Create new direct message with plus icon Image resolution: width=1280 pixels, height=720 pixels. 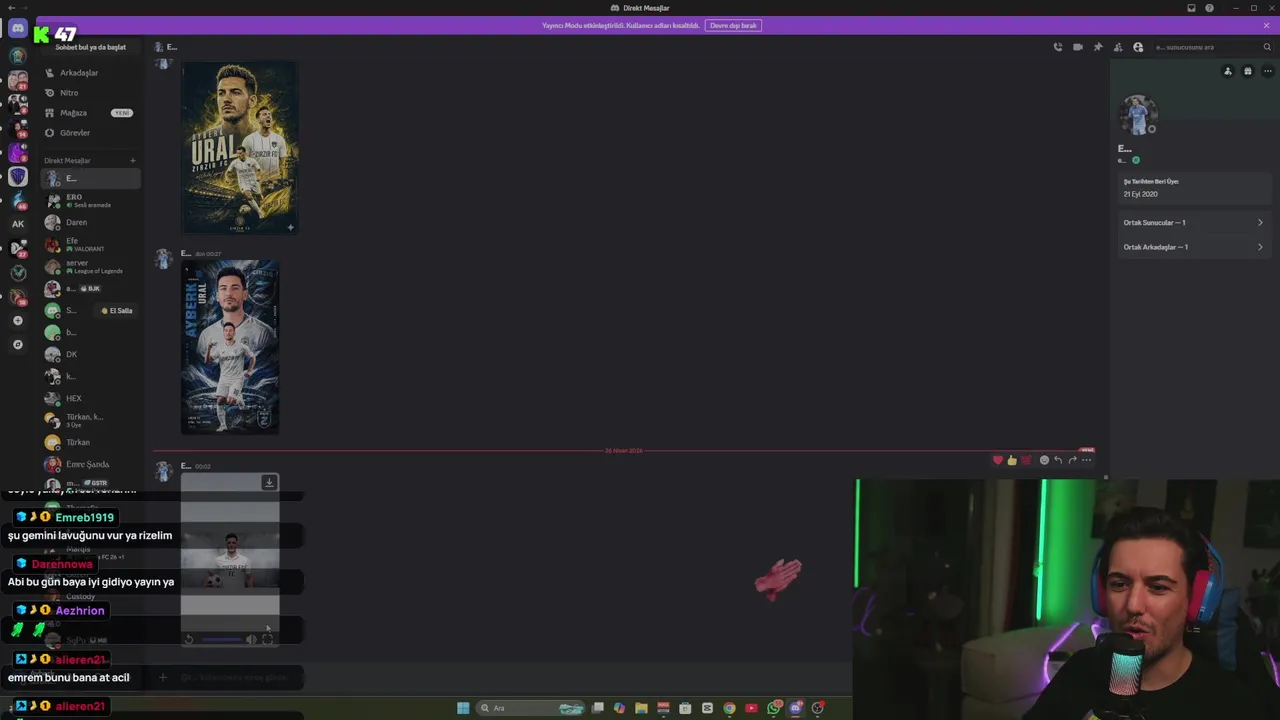tap(133, 160)
